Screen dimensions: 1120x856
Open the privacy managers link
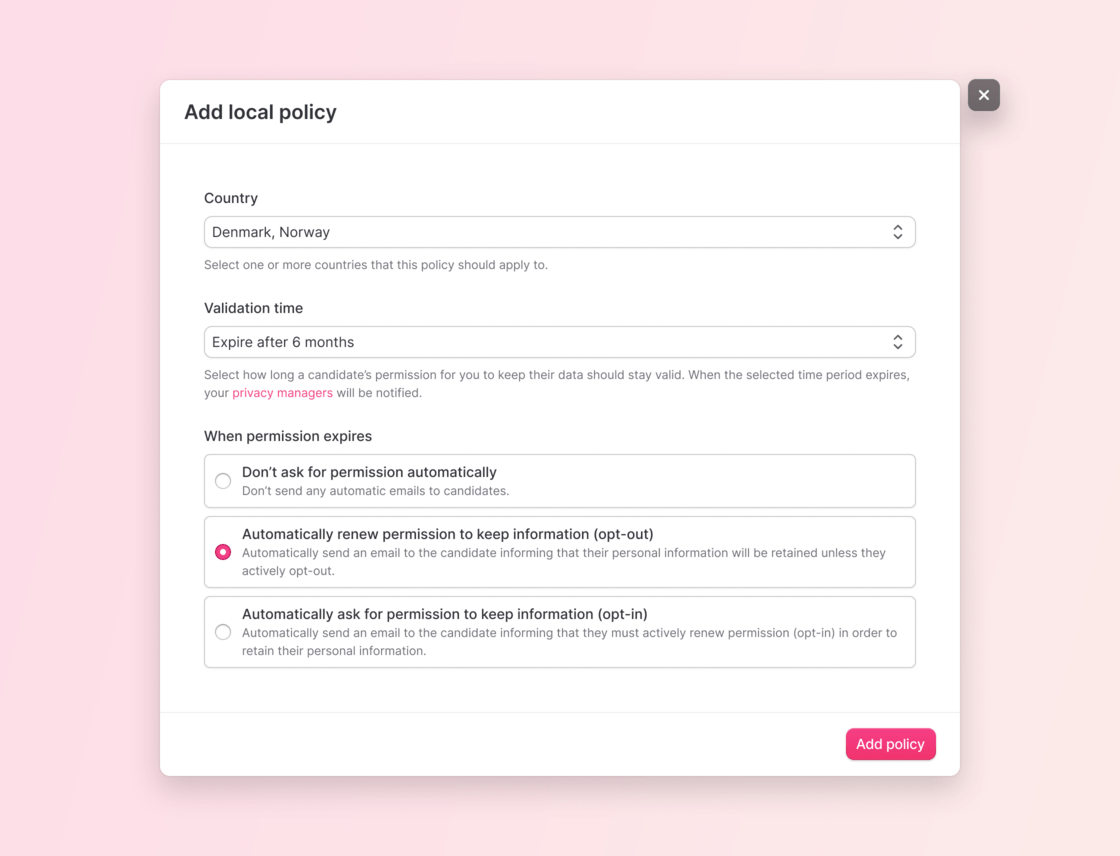(x=282, y=393)
